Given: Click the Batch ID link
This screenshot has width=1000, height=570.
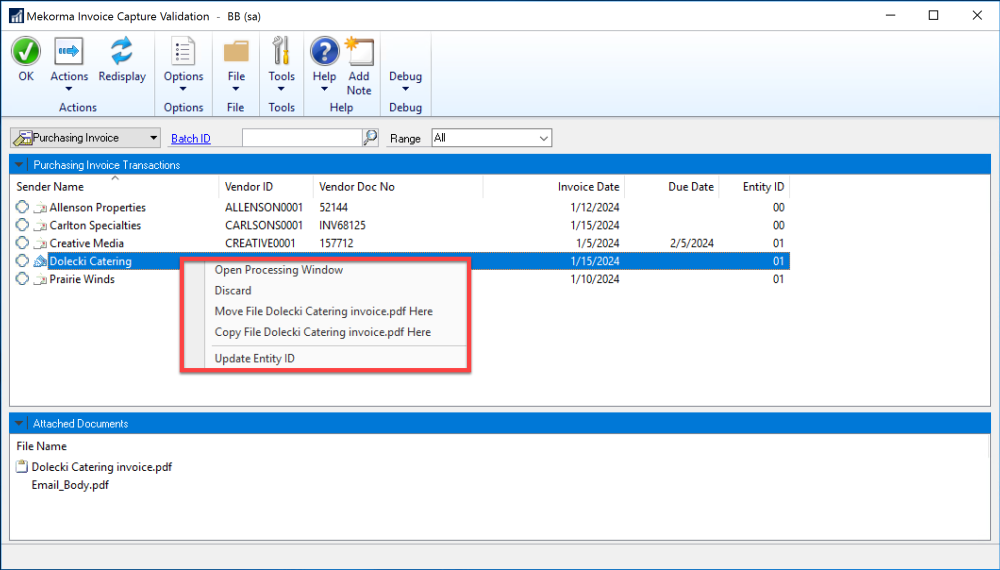Looking at the screenshot, I should pyautogui.click(x=191, y=138).
